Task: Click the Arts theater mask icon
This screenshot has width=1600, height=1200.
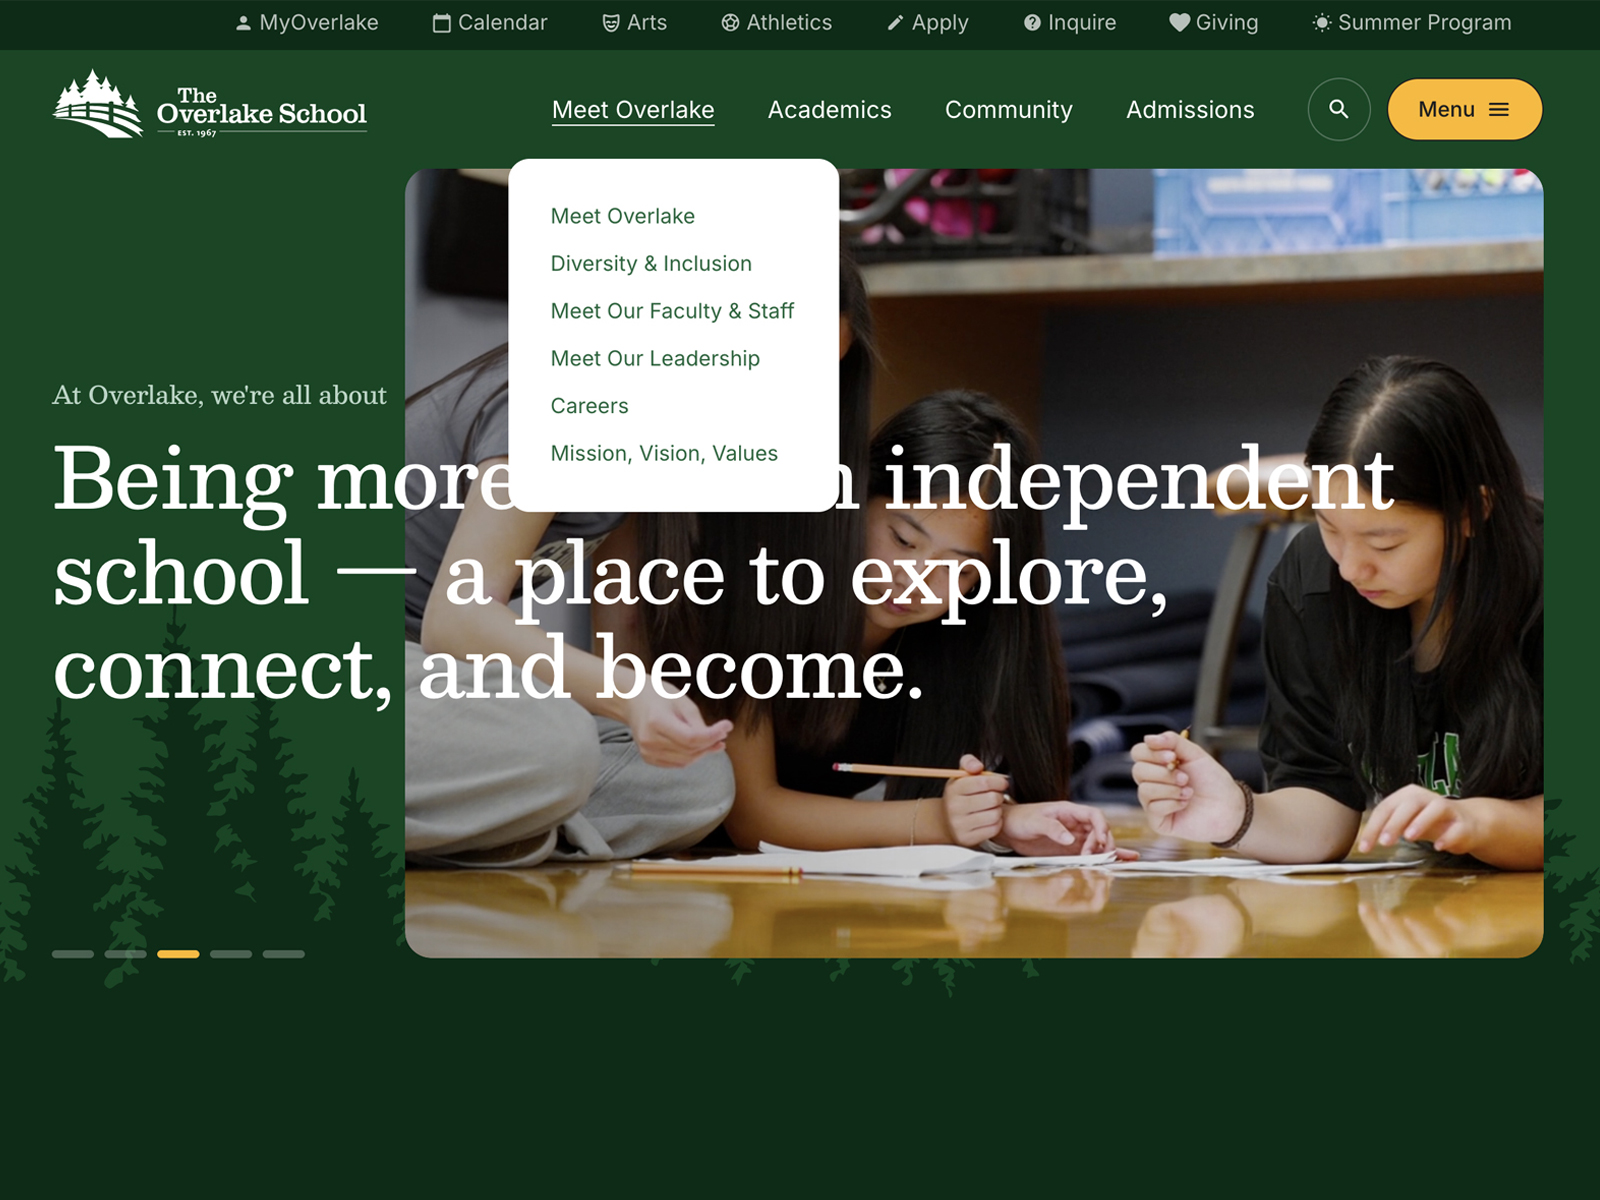Action: 611,23
